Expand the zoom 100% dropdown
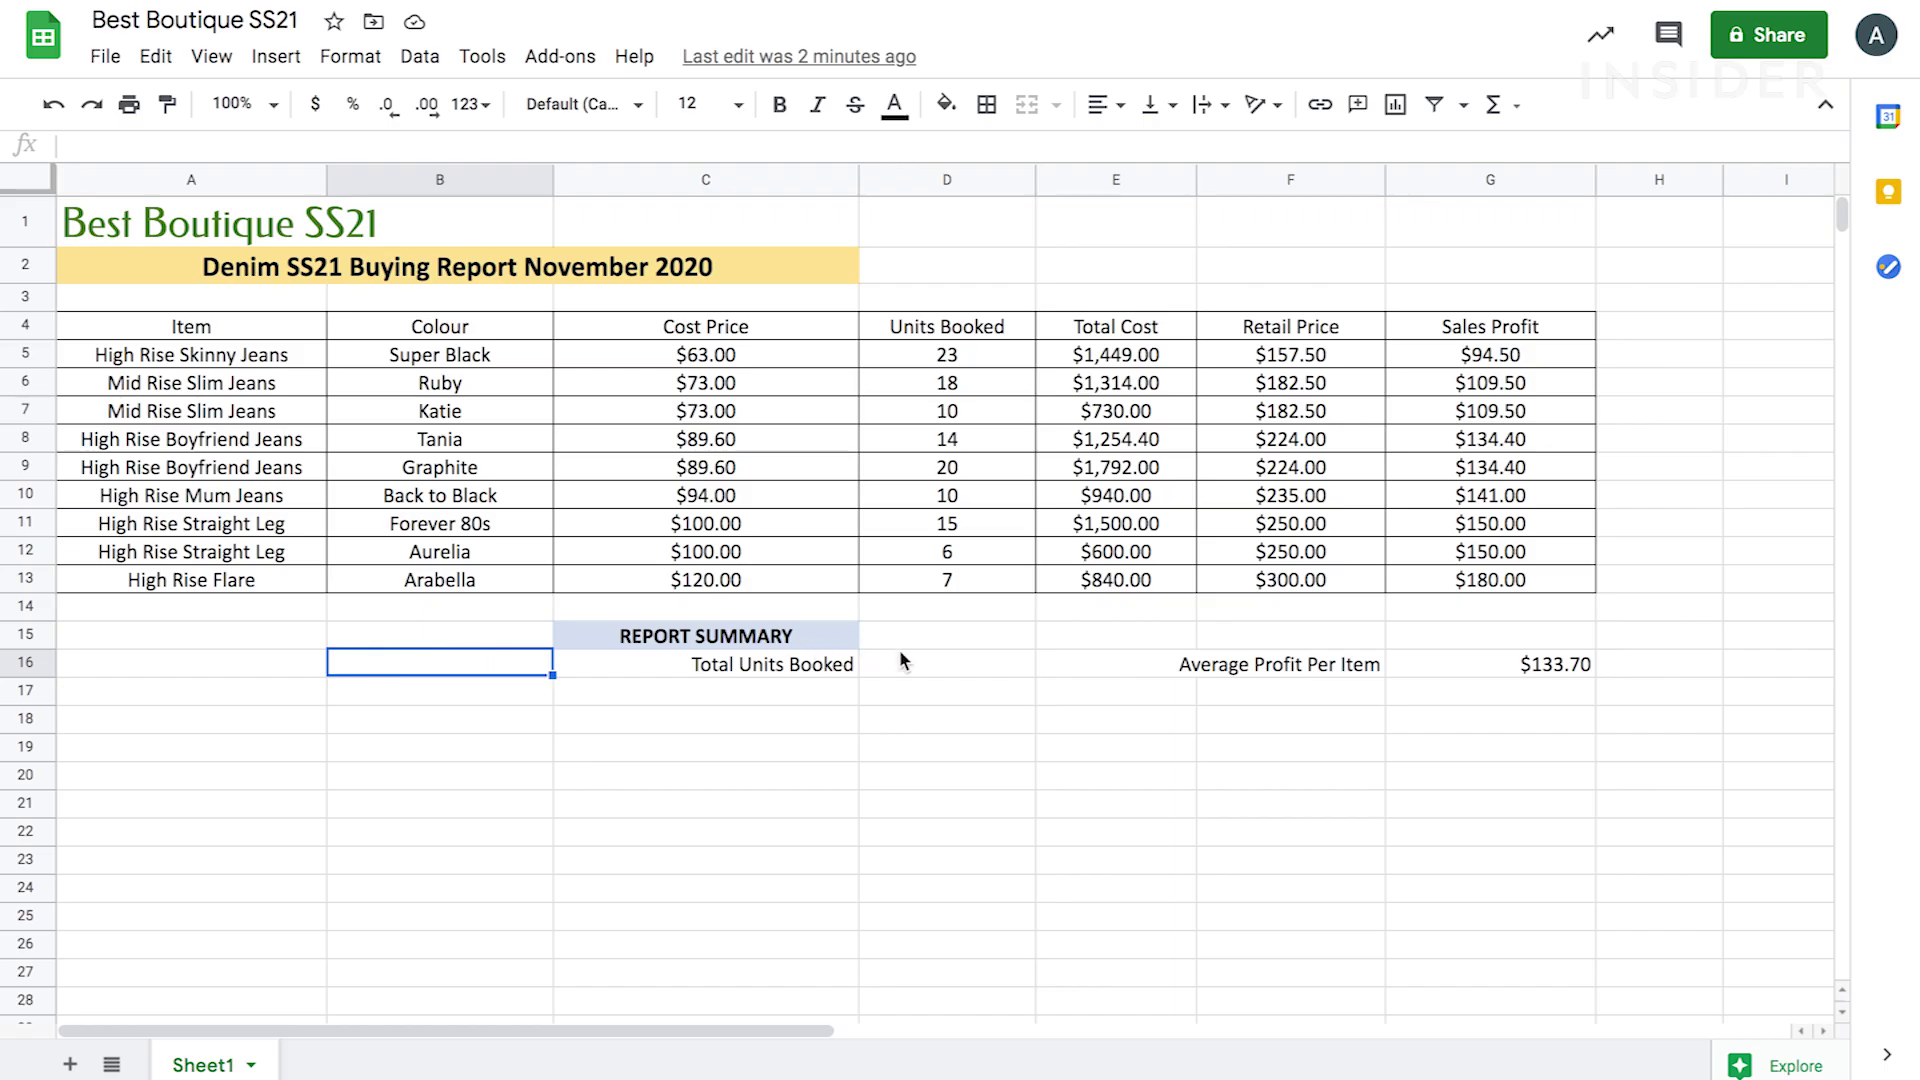The image size is (1920, 1080). click(245, 104)
